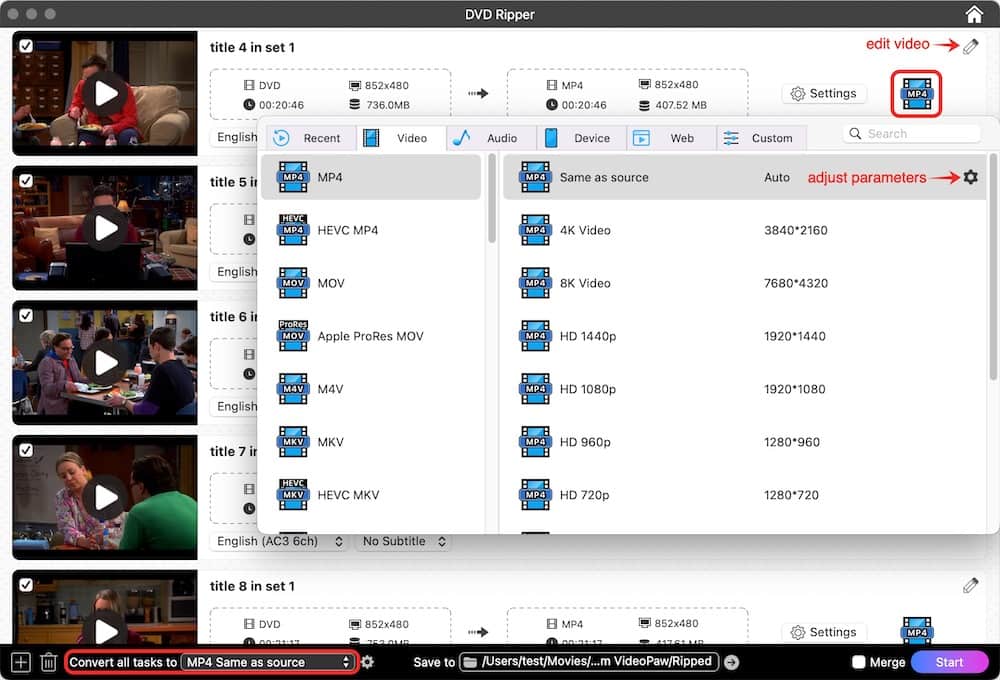Viewport: 1000px width, 680px height.
Task: Click the add task plus icon
Action: [20, 662]
